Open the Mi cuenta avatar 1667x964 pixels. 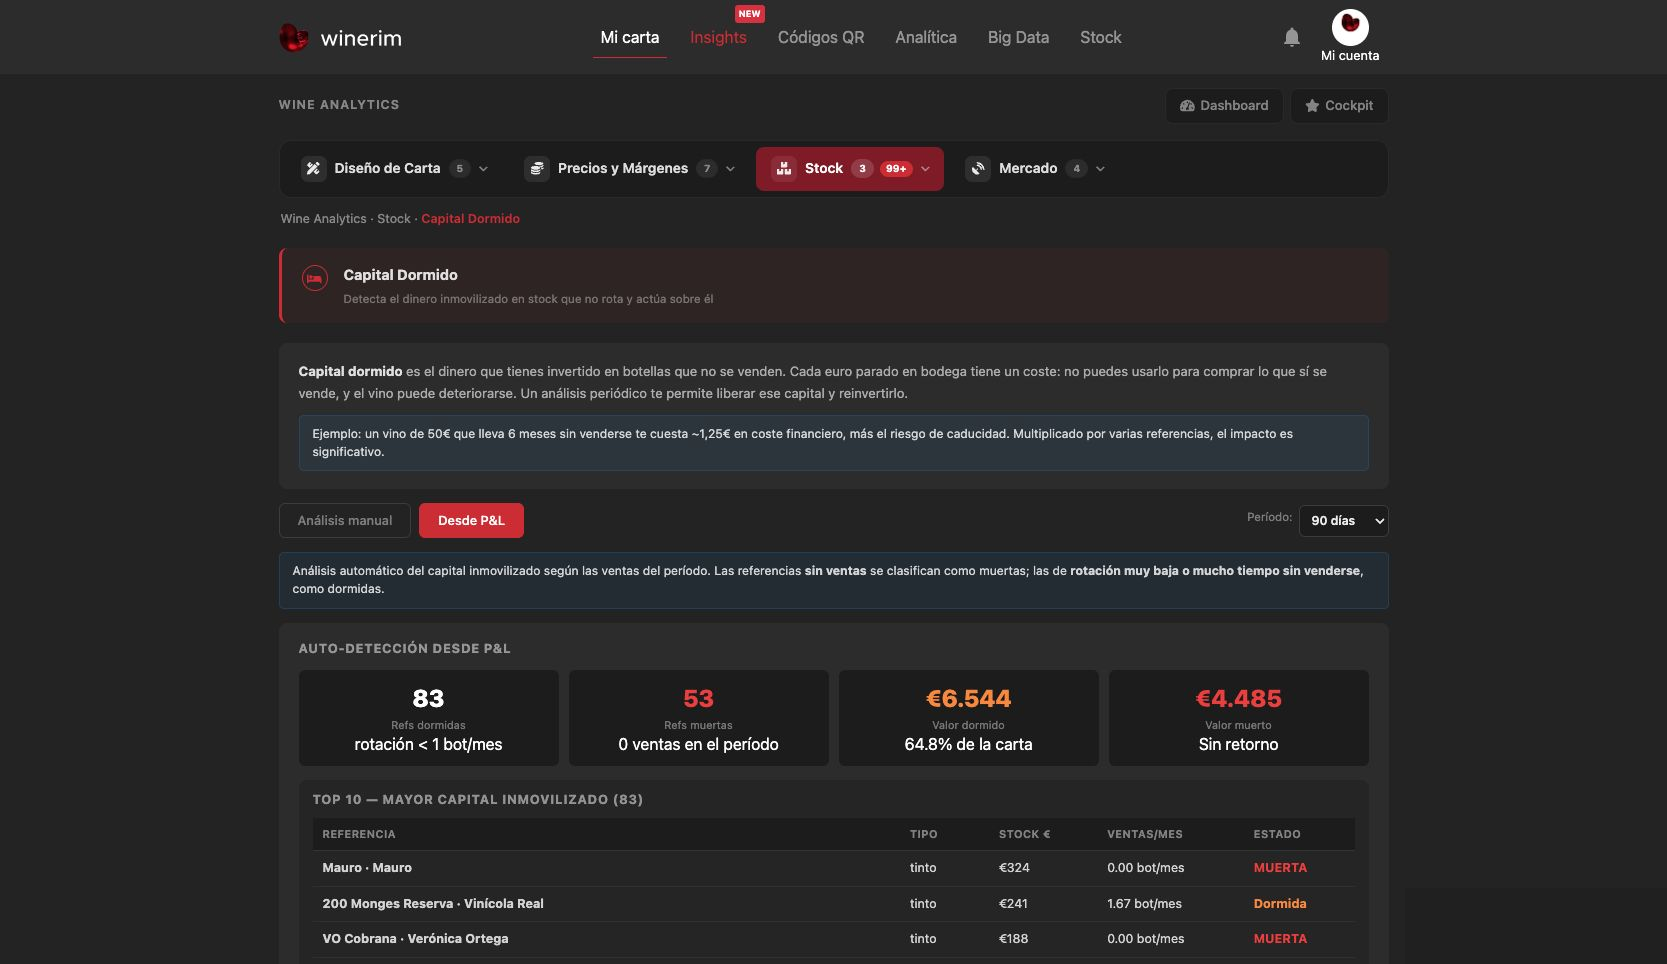(x=1350, y=27)
